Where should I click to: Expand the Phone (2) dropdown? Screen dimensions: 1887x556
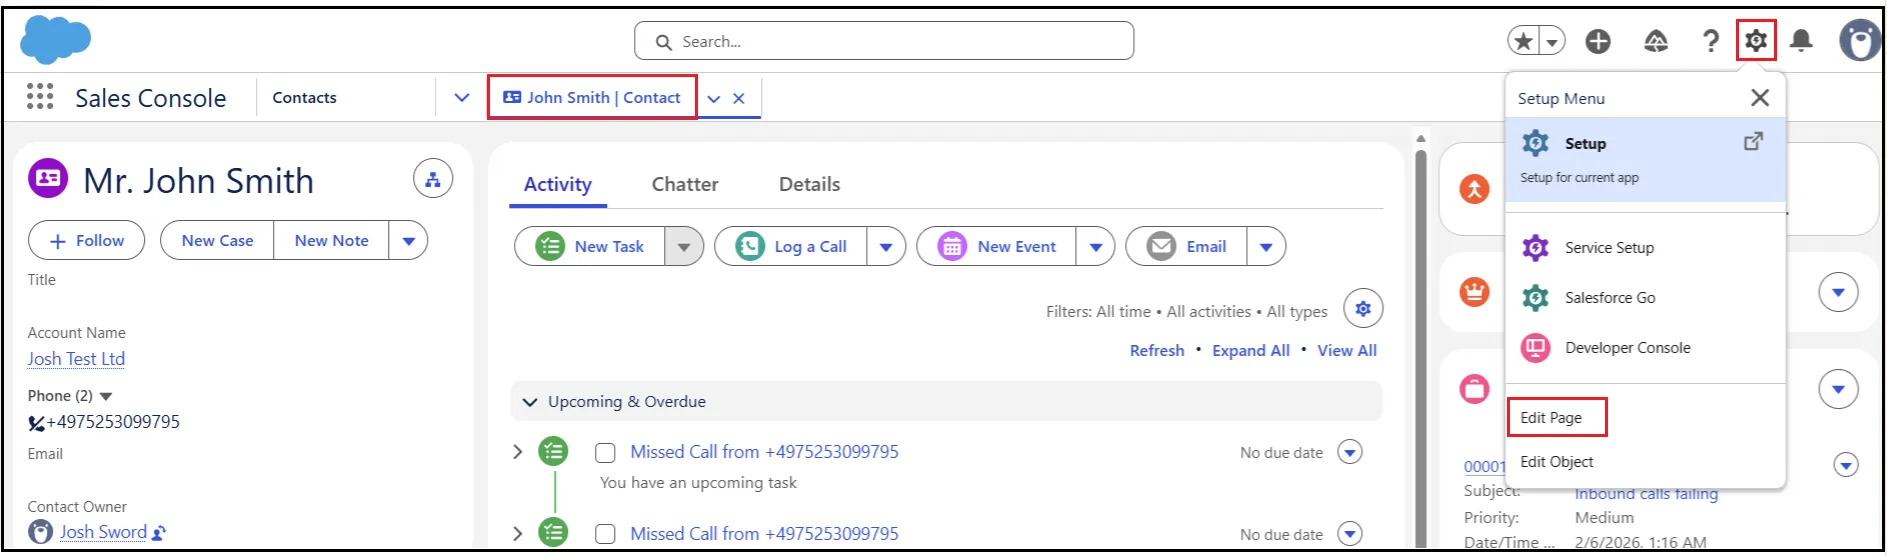click(x=106, y=396)
